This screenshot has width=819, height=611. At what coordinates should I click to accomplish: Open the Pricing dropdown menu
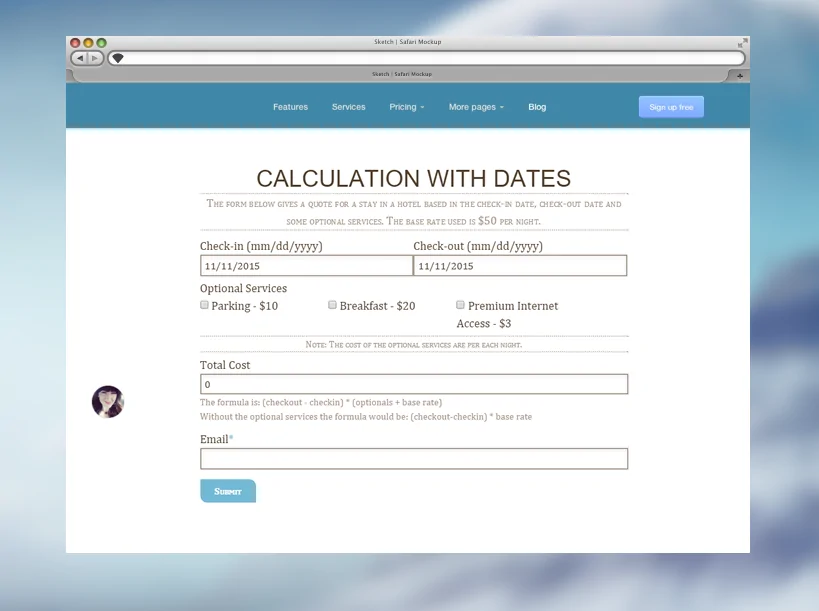[406, 107]
